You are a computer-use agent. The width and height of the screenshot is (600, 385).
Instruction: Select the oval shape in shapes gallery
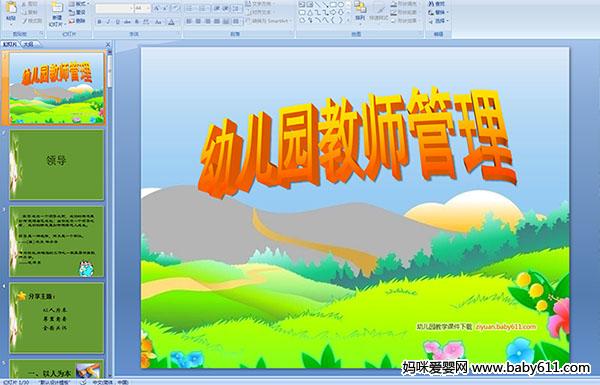pyautogui.click(x=341, y=5)
